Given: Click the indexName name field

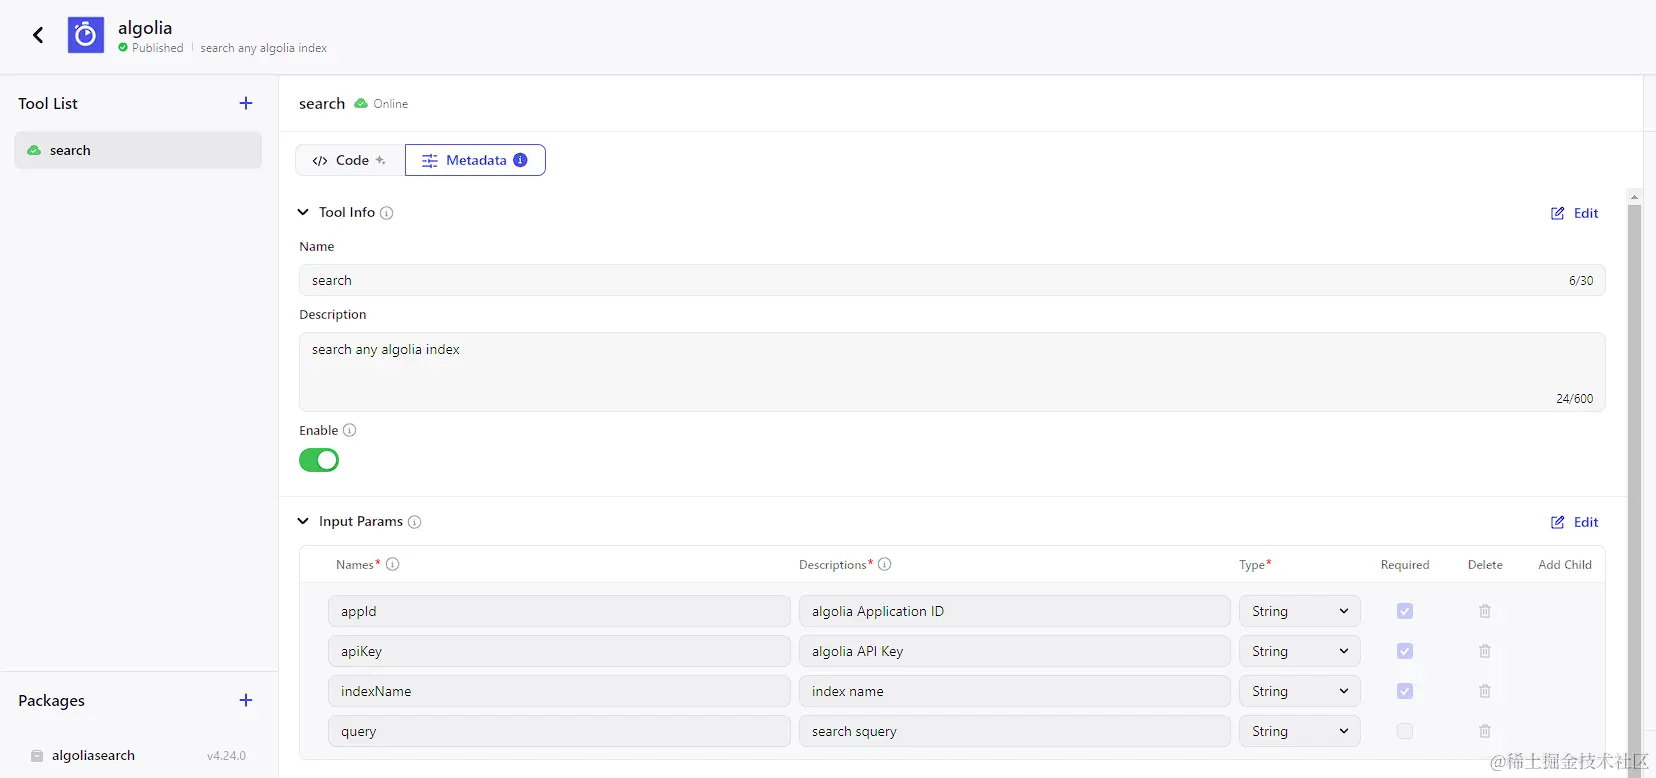Looking at the screenshot, I should pyautogui.click(x=559, y=691).
